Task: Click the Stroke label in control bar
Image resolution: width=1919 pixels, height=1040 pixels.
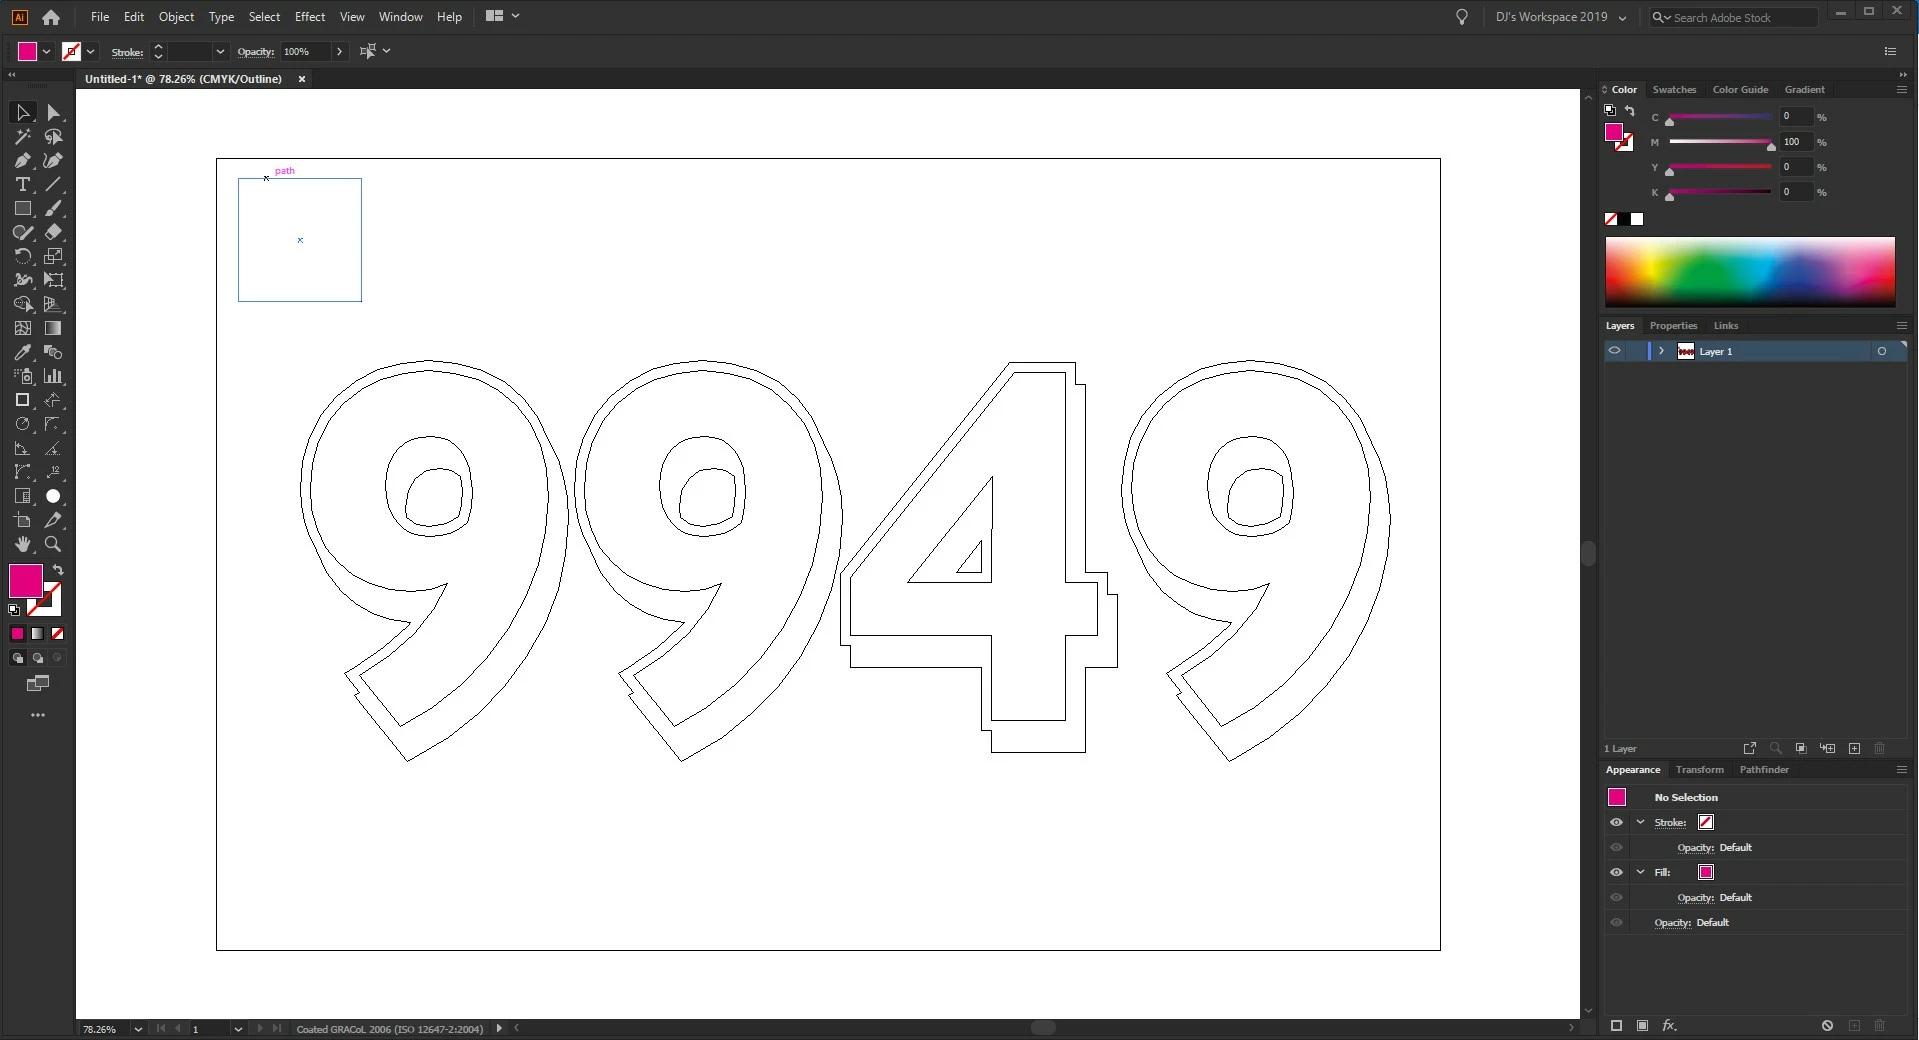Action: pyautogui.click(x=127, y=52)
